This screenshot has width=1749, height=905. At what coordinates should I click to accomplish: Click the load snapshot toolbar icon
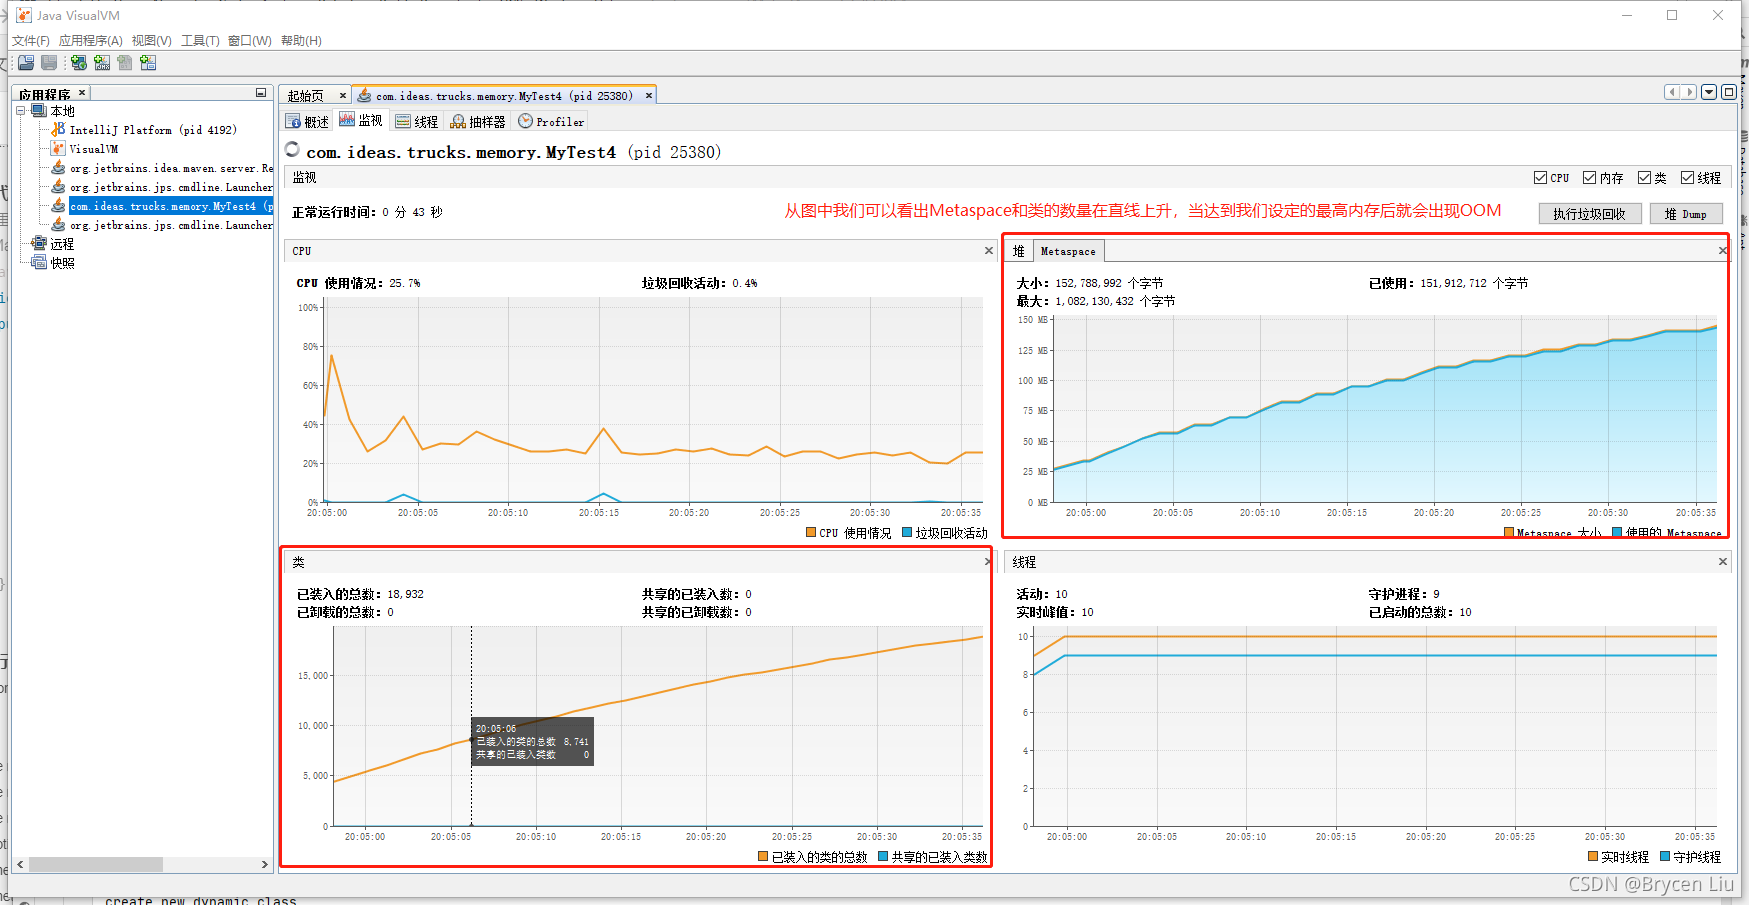coord(26,63)
